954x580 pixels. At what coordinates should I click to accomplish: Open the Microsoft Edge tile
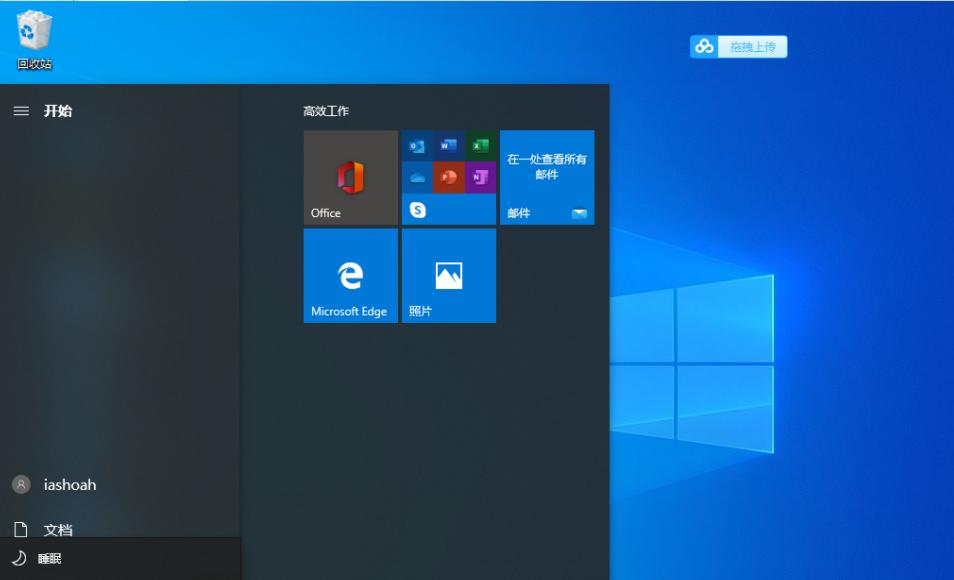[x=350, y=276]
